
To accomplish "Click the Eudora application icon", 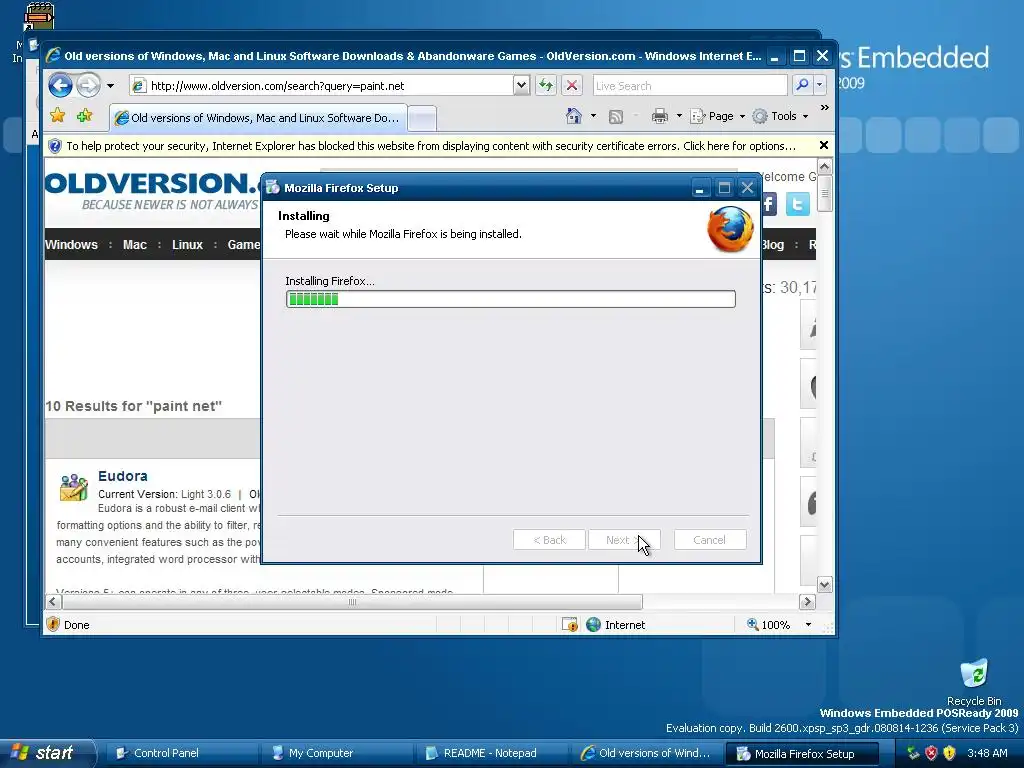I will click(74, 487).
